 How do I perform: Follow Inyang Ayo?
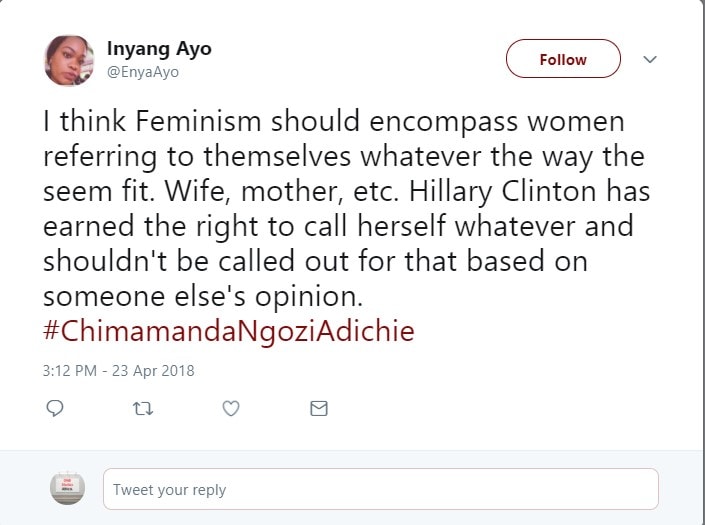pos(563,59)
